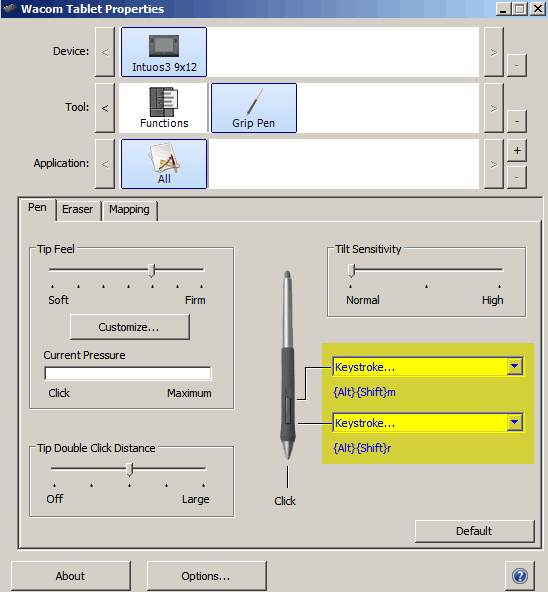Switch to the Pen tab
Screen dimensions: 548x592
point(37,208)
